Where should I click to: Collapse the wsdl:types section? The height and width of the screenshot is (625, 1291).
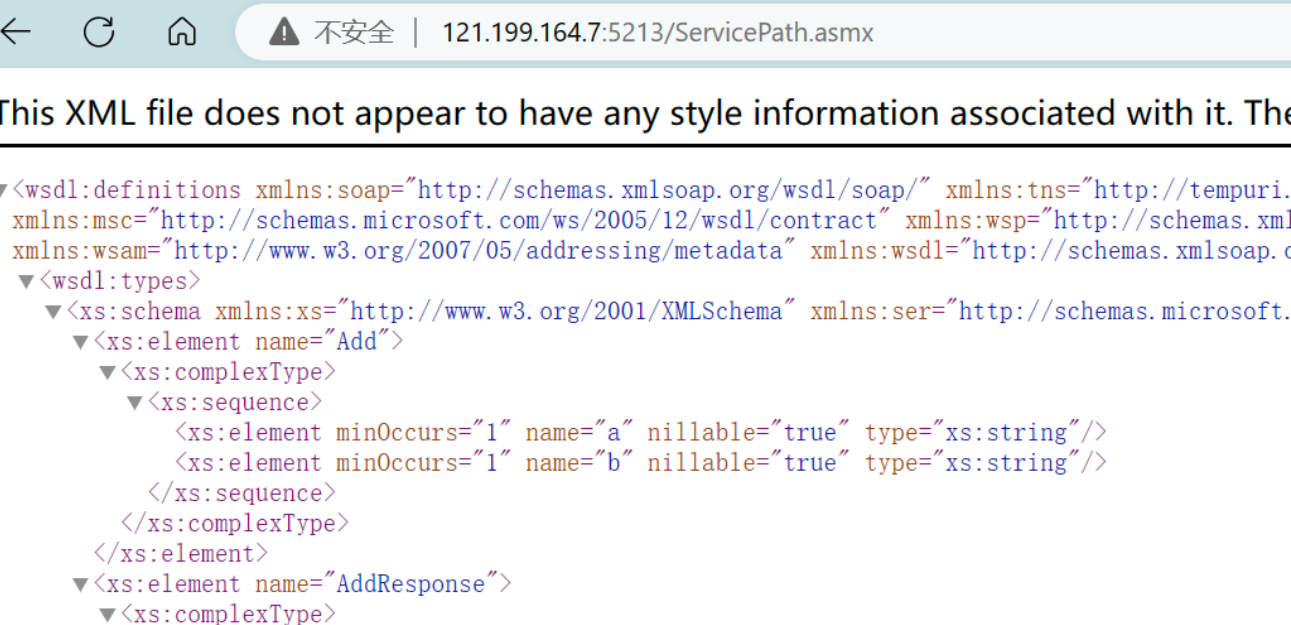click(x=26, y=281)
